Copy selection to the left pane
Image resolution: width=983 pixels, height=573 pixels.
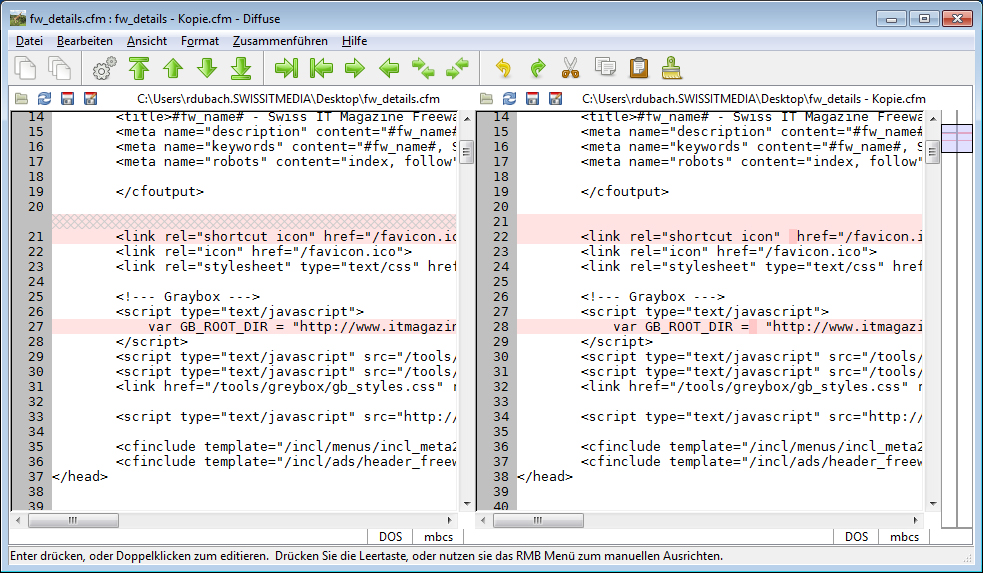coord(321,68)
